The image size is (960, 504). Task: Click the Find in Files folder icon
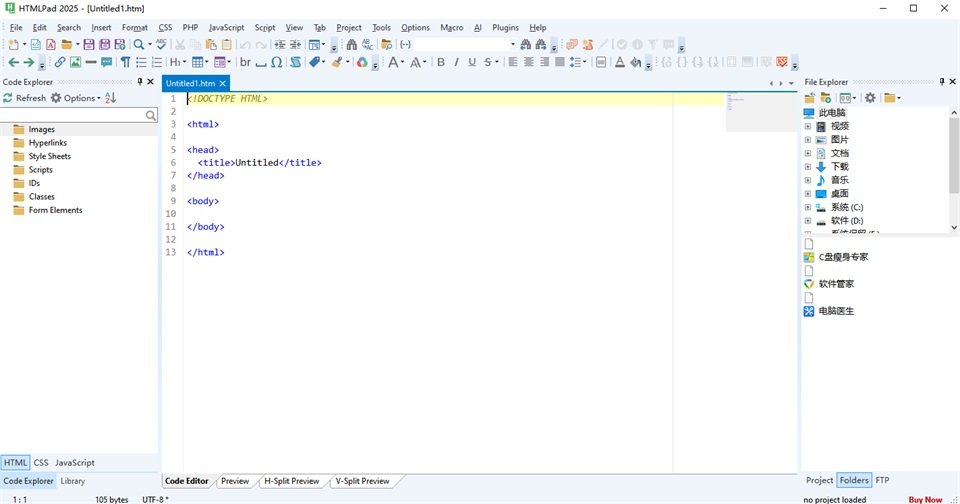click(x=386, y=45)
